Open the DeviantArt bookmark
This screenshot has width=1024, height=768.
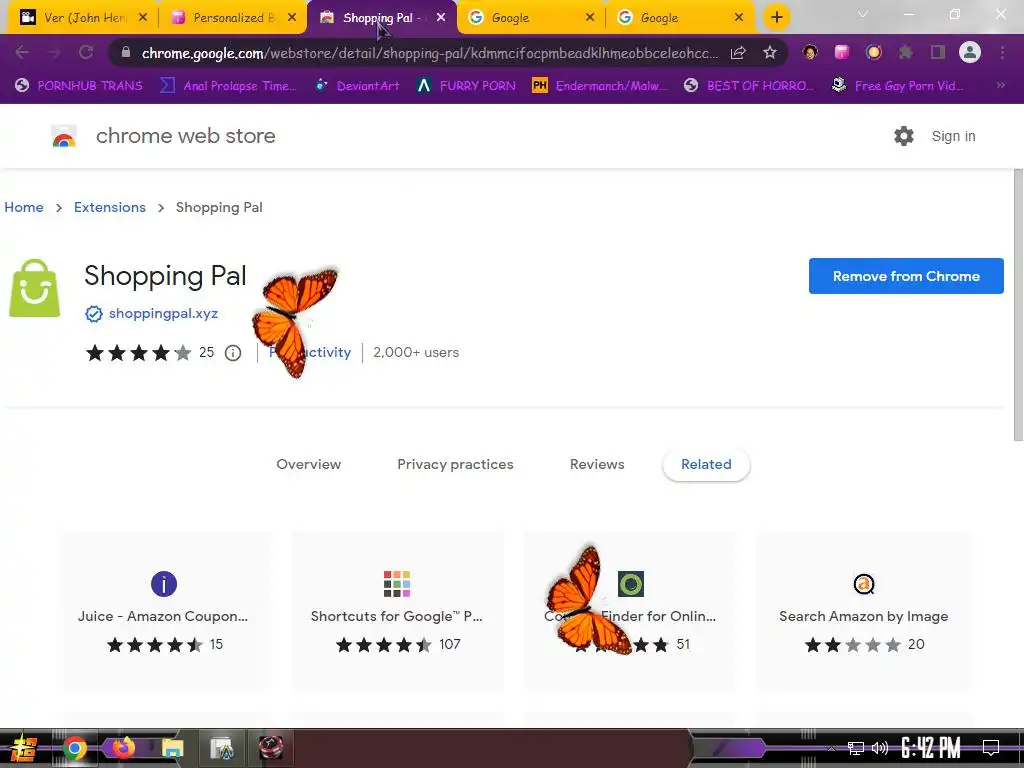[x=357, y=85]
